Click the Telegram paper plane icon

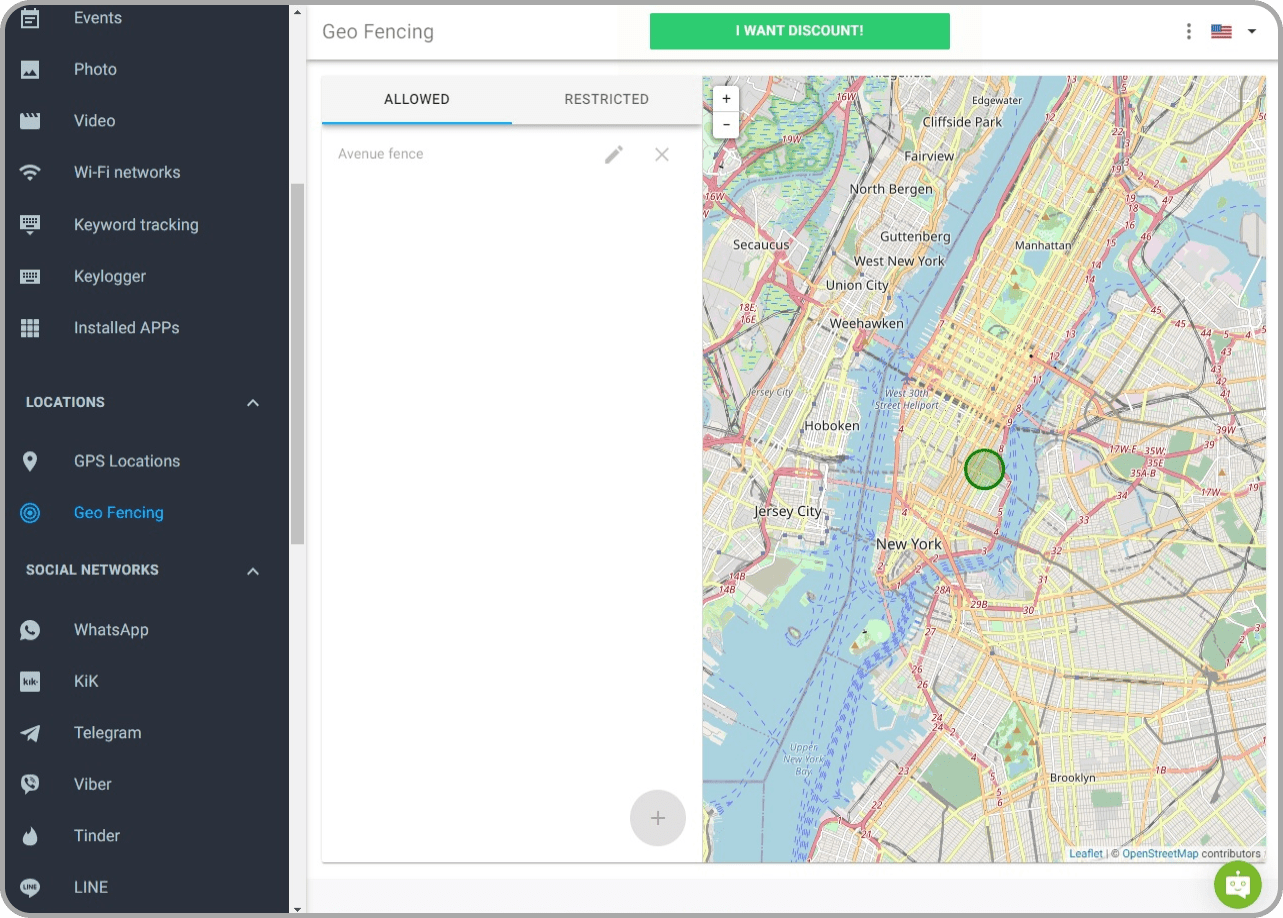pyautogui.click(x=30, y=733)
